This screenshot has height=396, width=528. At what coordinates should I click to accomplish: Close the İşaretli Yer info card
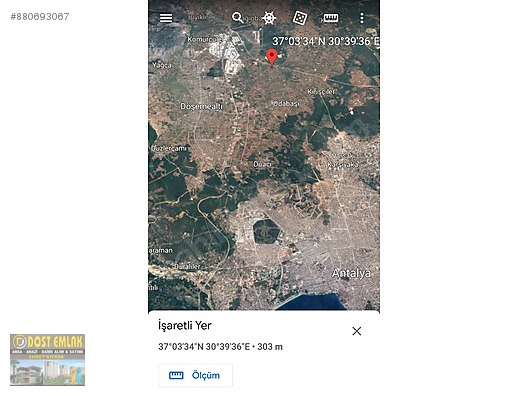[357, 331]
